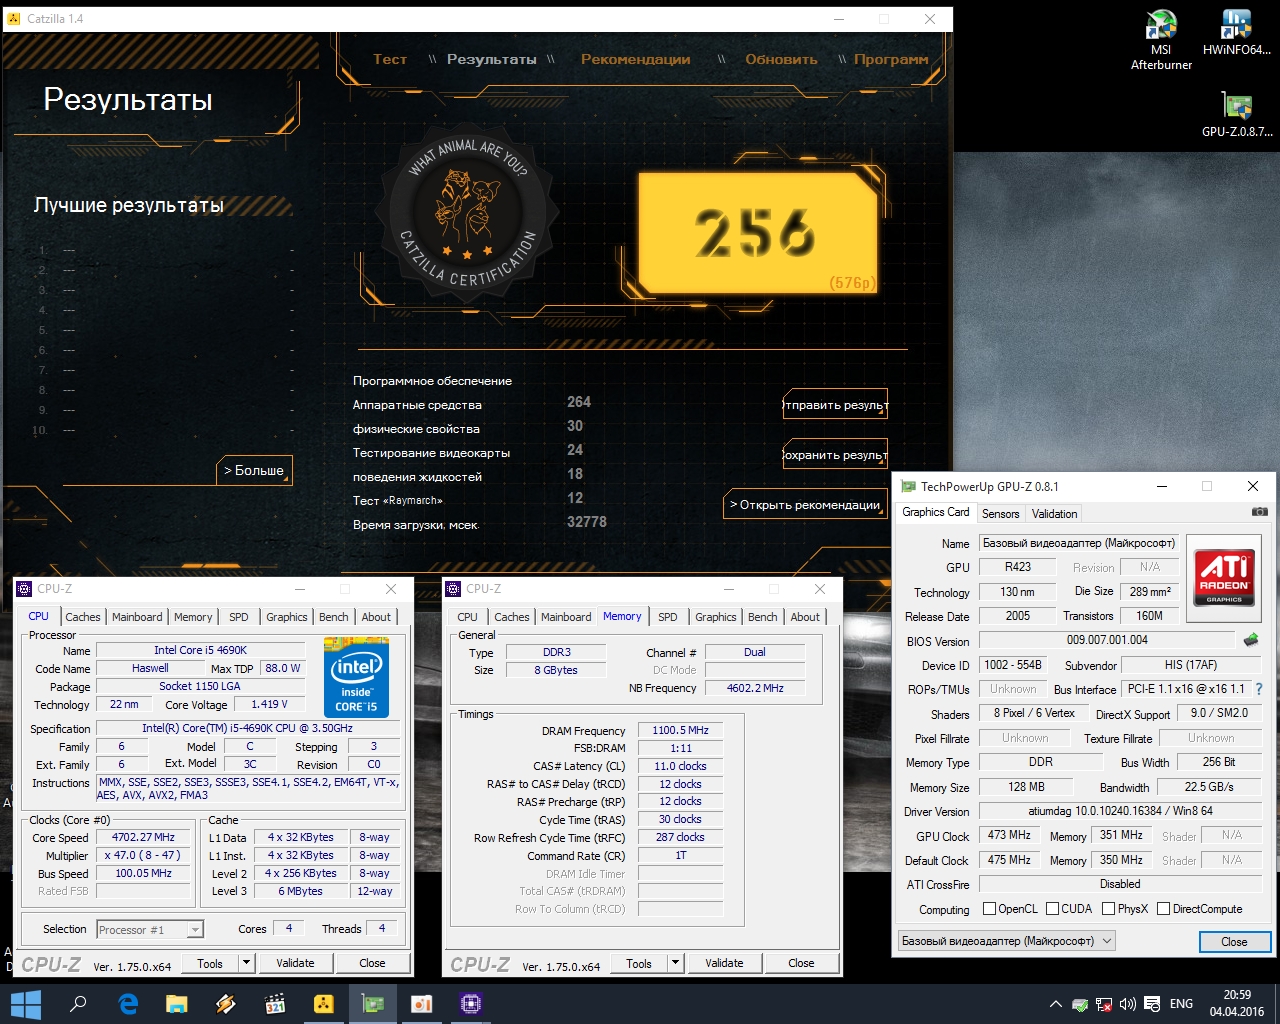Viewport: 1280px width, 1024px height.
Task: Show hidden system tray icons
Action: point(1055,1004)
